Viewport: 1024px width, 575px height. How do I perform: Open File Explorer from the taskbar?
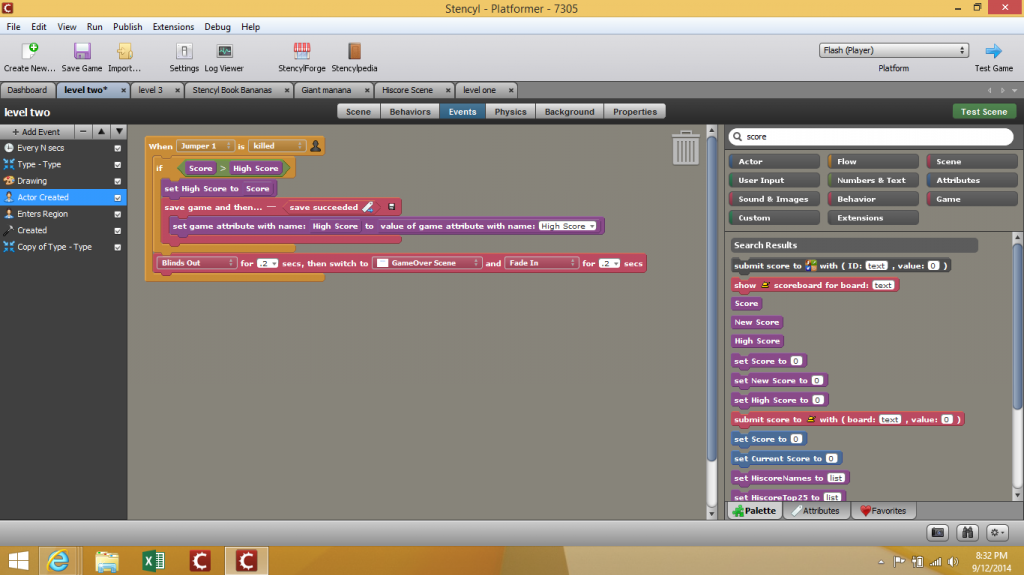coord(106,561)
